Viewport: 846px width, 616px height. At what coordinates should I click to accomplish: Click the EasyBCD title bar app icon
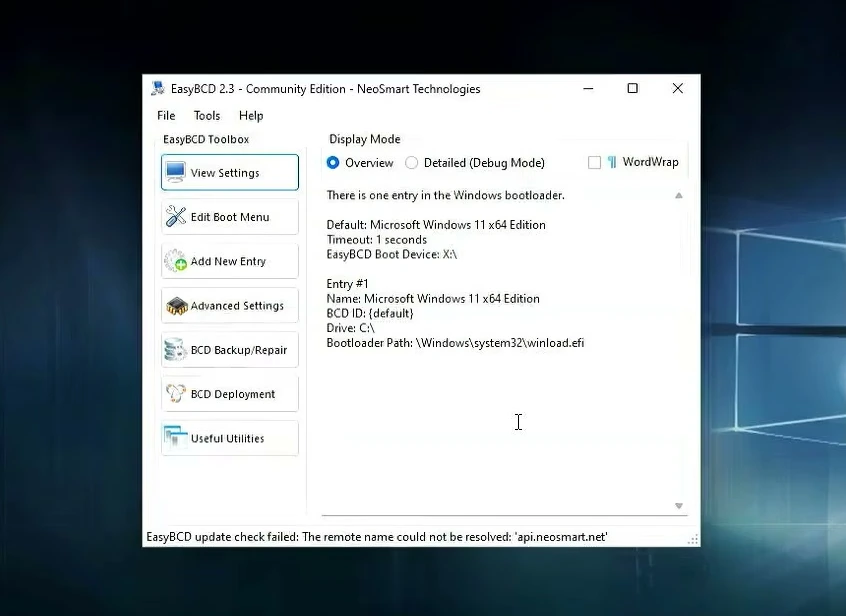click(158, 88)
